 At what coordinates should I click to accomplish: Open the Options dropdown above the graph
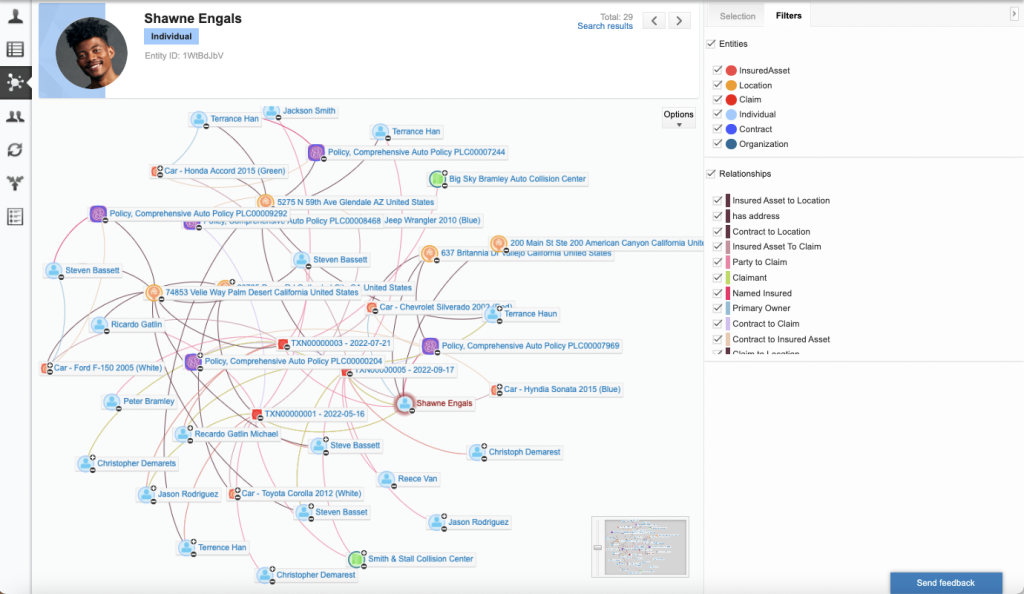click(x=678, y=116)
